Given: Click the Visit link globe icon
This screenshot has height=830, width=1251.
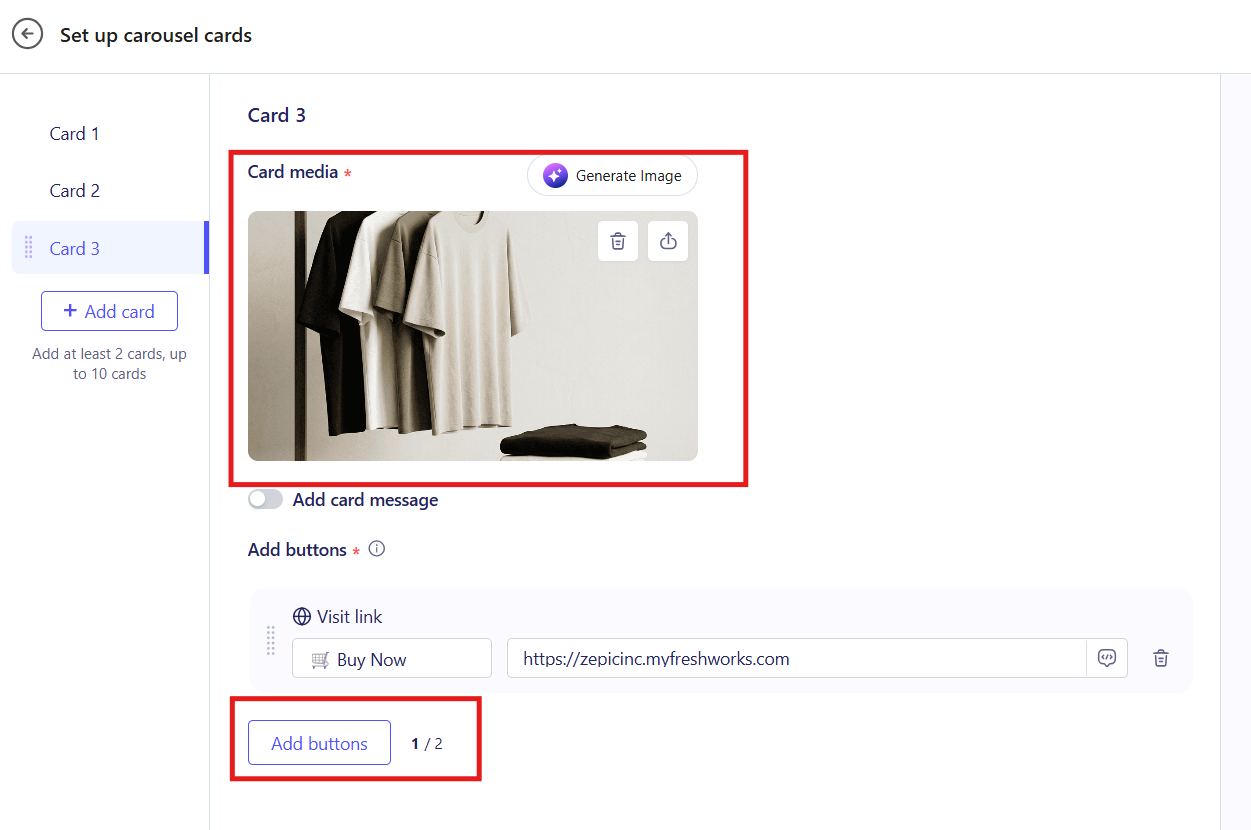Looking at the screenshot, I should (302, 617).
